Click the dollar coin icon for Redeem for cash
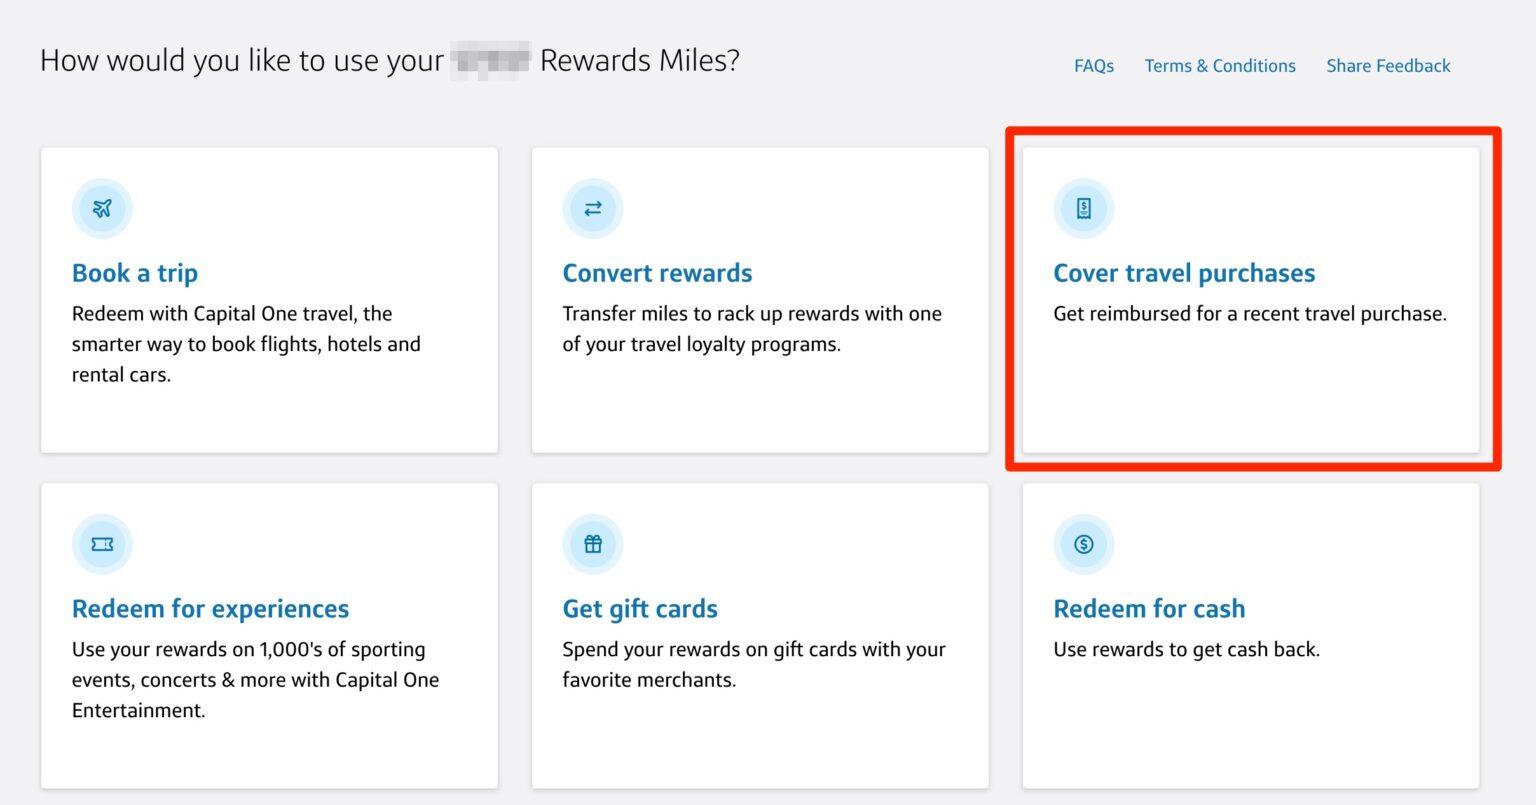1536x805 pixels. coord(1083,544)
